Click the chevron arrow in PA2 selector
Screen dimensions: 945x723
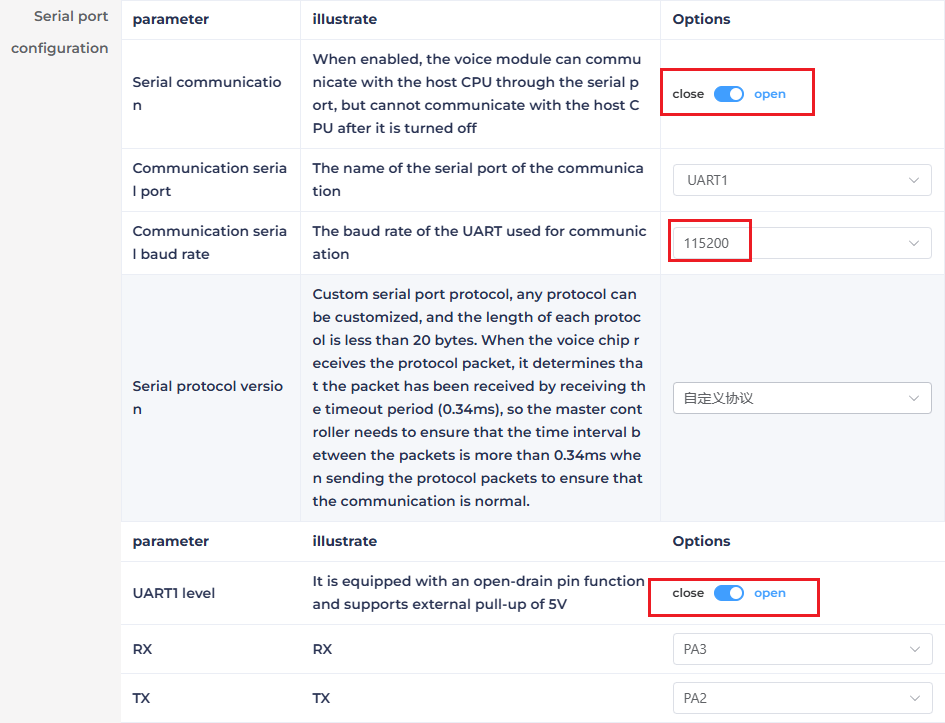click(x=915, y=698)
